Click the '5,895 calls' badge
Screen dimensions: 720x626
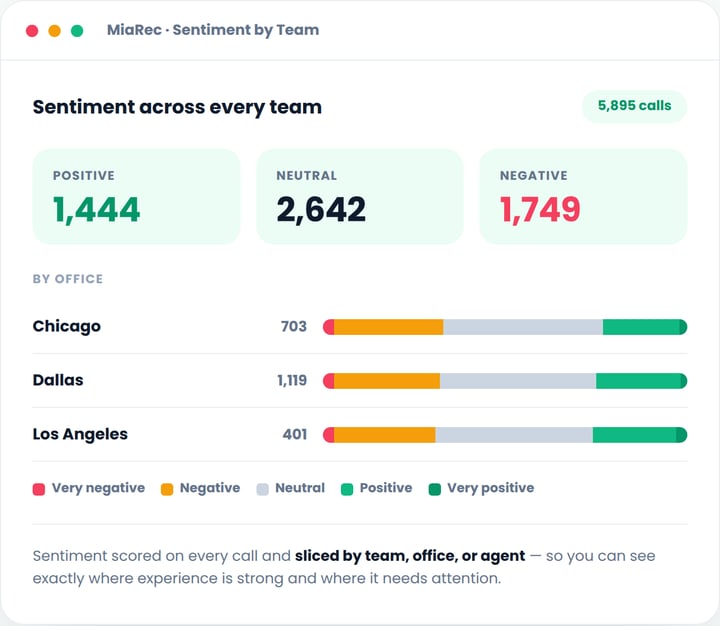tap(634, 106)
